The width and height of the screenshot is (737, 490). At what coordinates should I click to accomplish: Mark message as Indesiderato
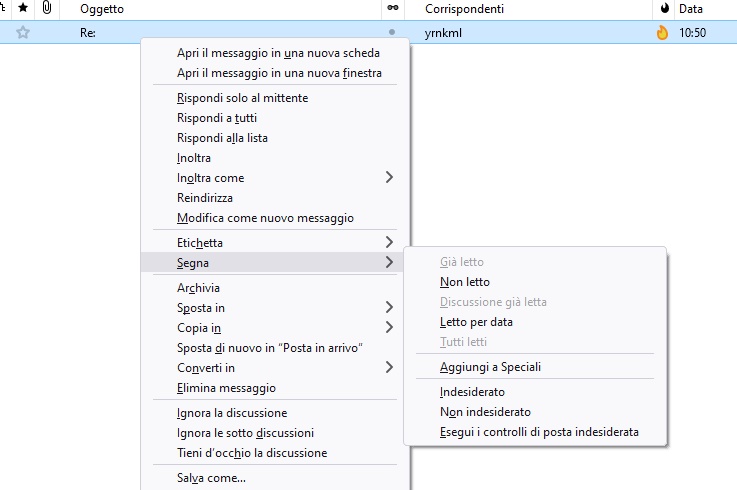pyautogui.click(x=535, y=392)
